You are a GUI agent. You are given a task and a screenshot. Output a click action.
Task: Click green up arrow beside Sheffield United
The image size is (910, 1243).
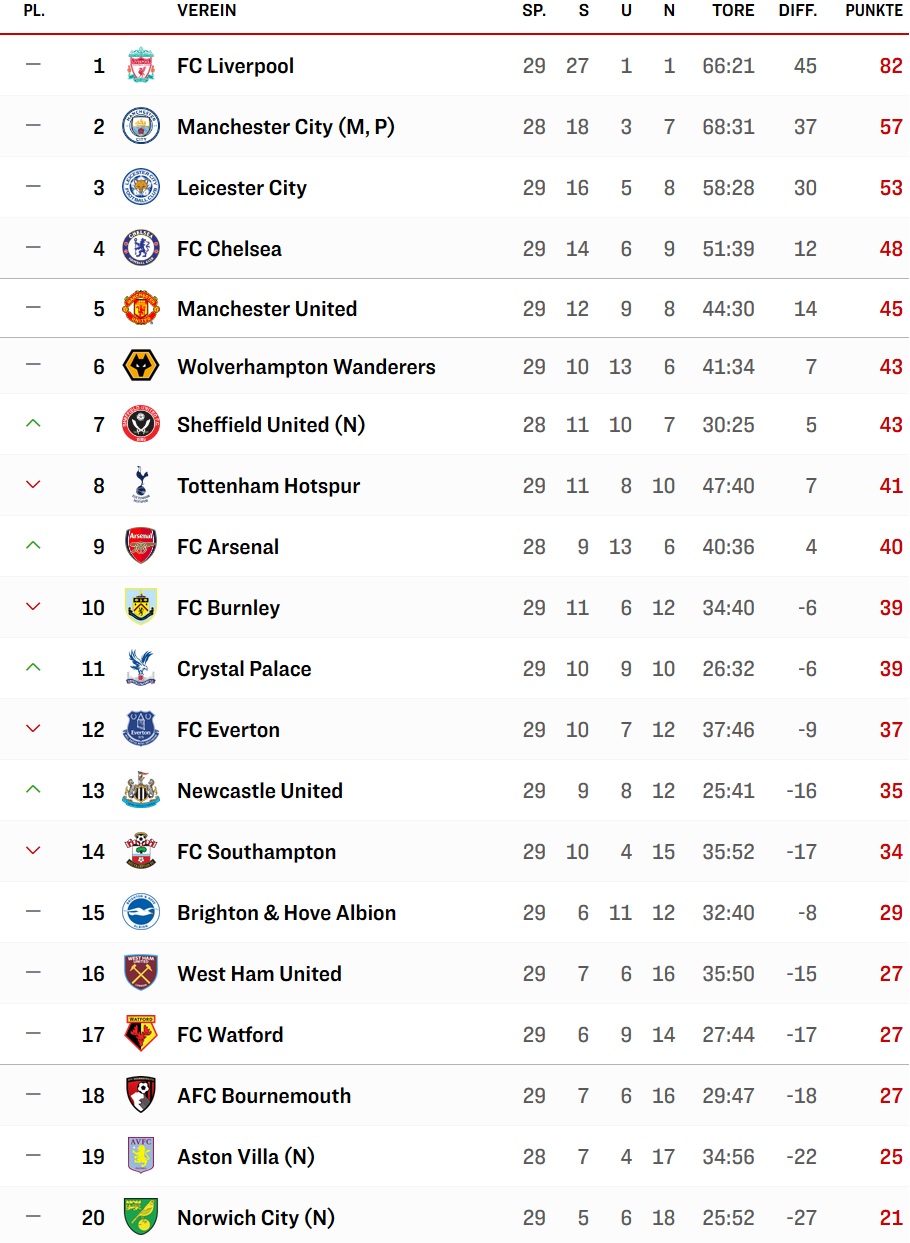(x=33, y=424)
